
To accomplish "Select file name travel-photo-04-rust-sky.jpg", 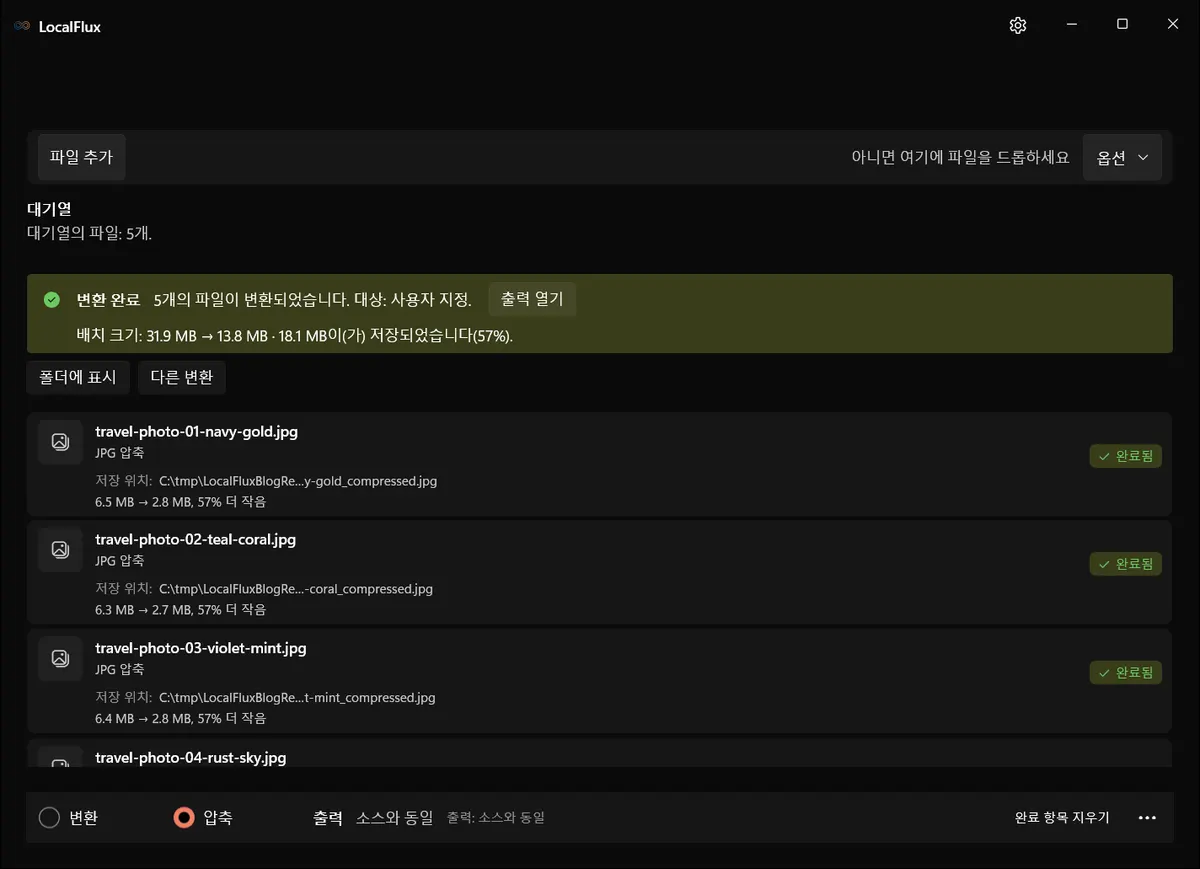I will coord(190,758).
